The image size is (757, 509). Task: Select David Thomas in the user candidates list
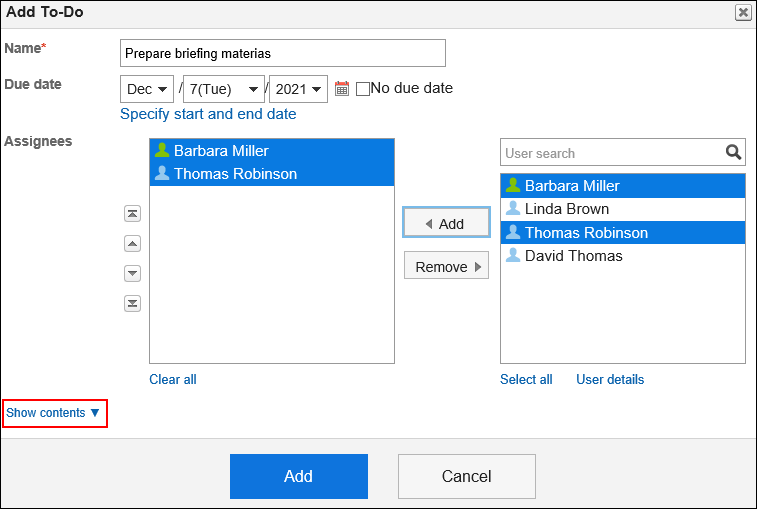623,255
